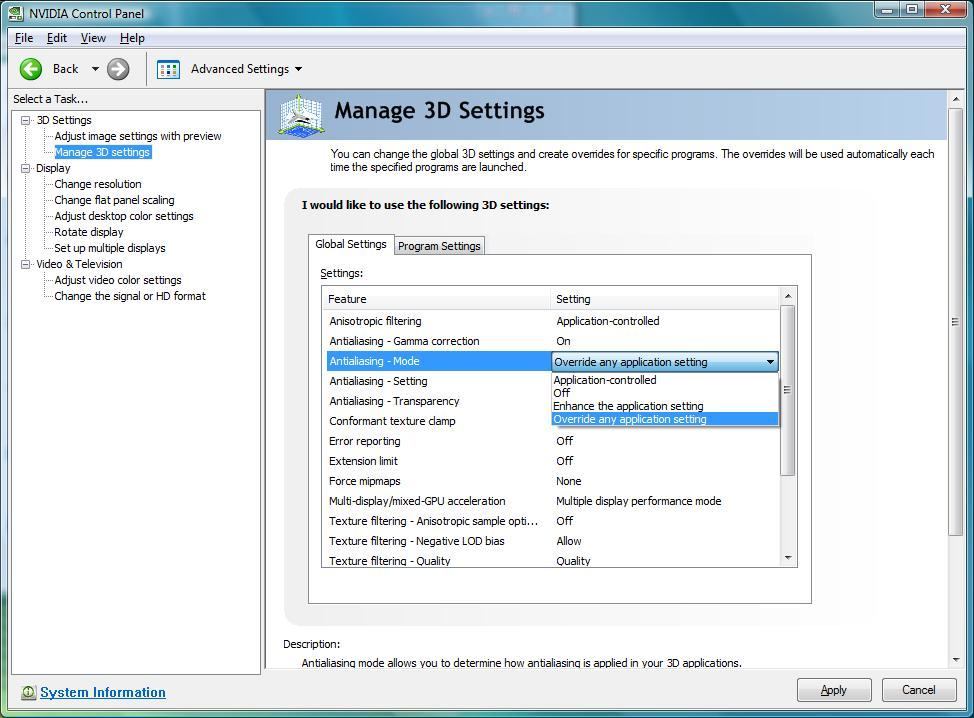Choose Off in the Antialiasing Mode list
Screen dimensions: 974x718
point(665,393)
